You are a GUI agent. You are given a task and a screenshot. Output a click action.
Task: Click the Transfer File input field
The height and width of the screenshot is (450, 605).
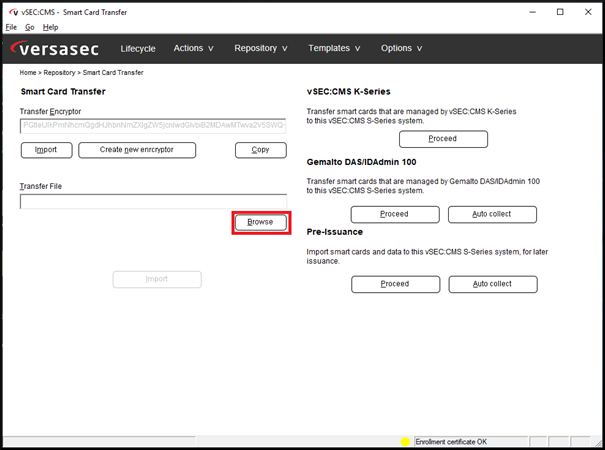coord(153,201)
